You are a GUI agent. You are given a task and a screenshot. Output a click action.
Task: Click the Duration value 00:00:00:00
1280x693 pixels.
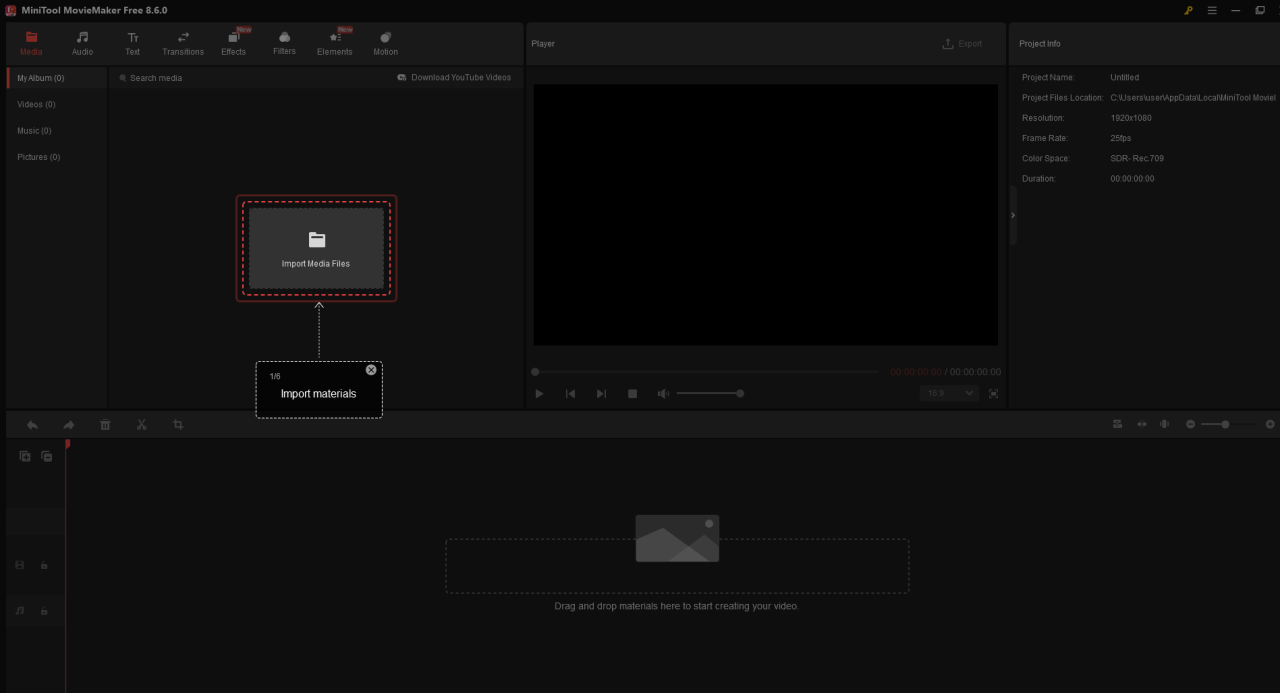pos(1132,179)
